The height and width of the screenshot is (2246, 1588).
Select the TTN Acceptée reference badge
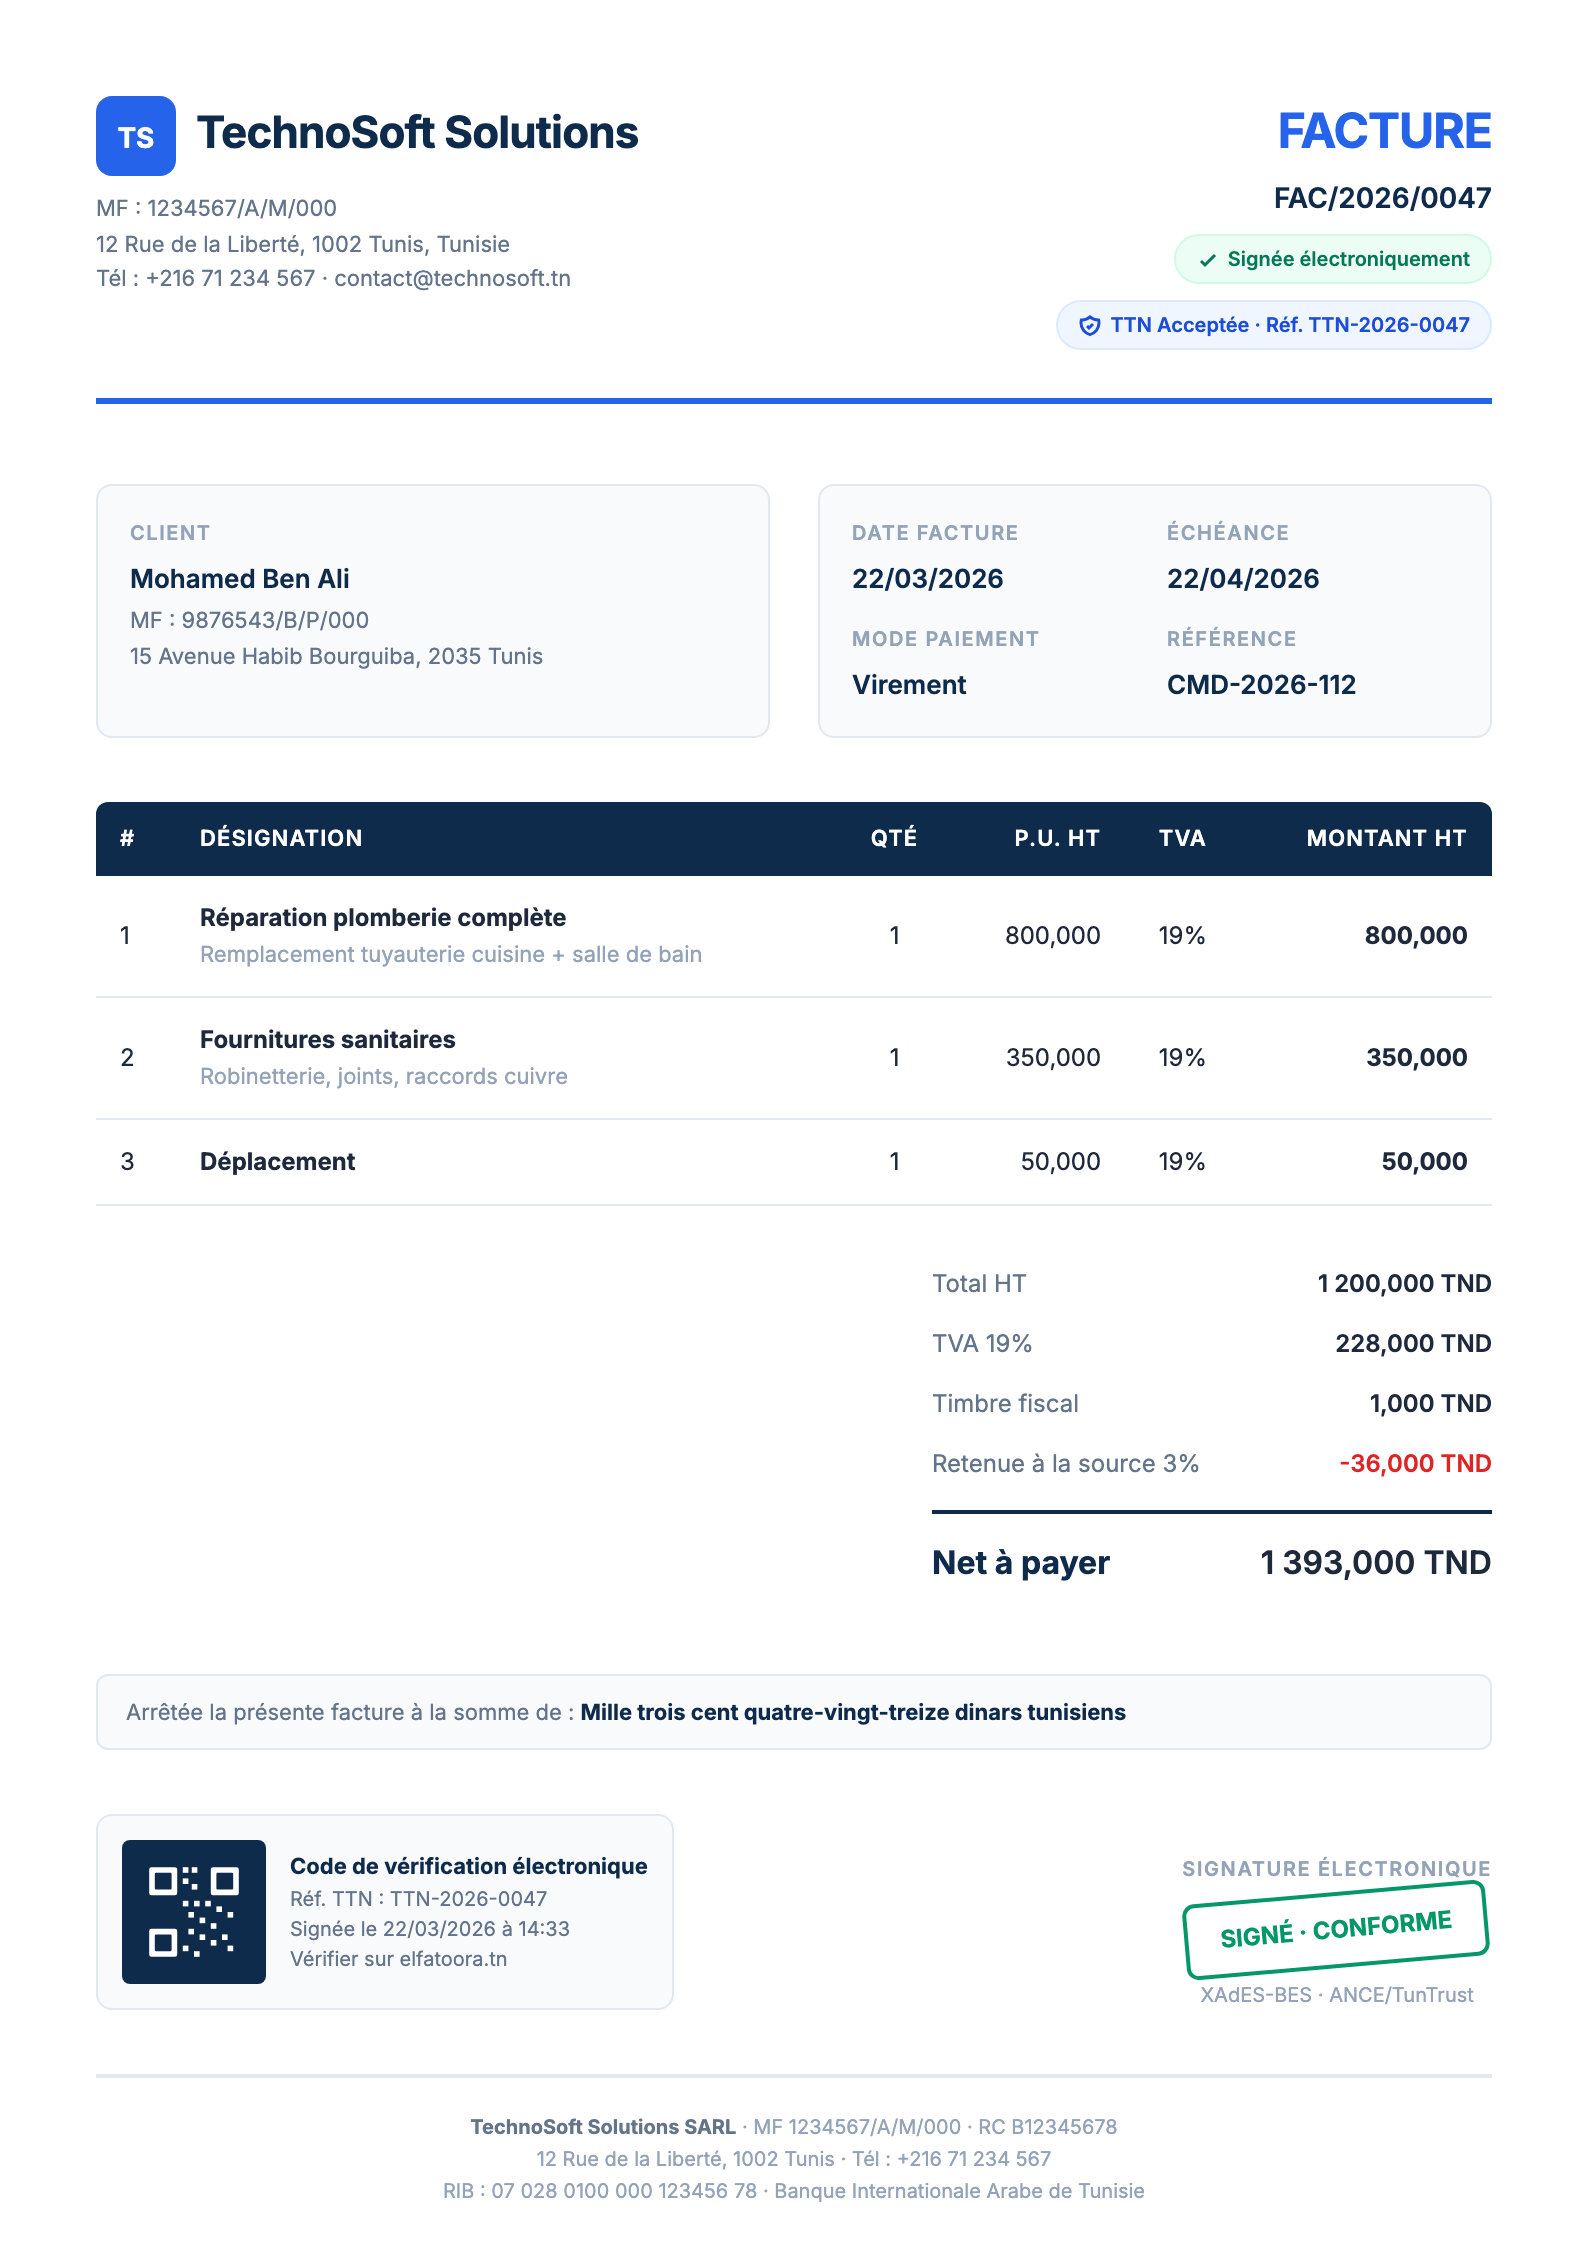1274,326
